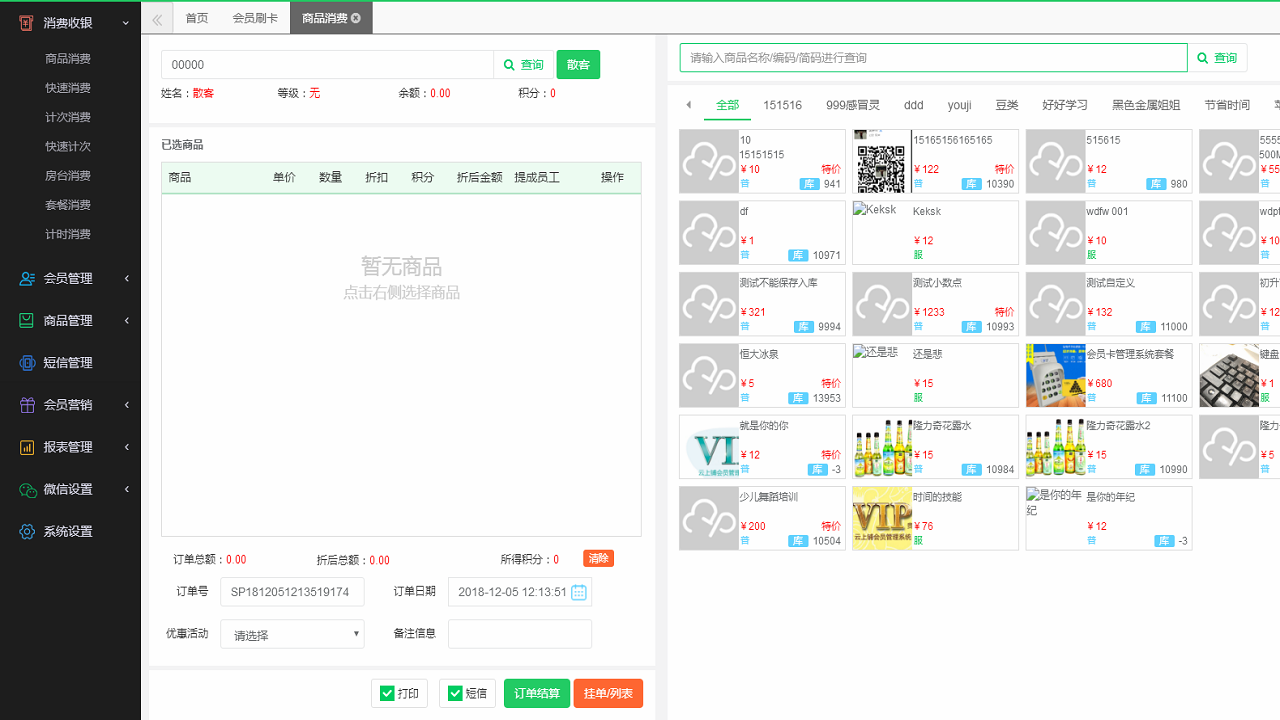Enable the 打印 checkbox
The width and height of the screenshot is (1280, 720).
point(385,693)
